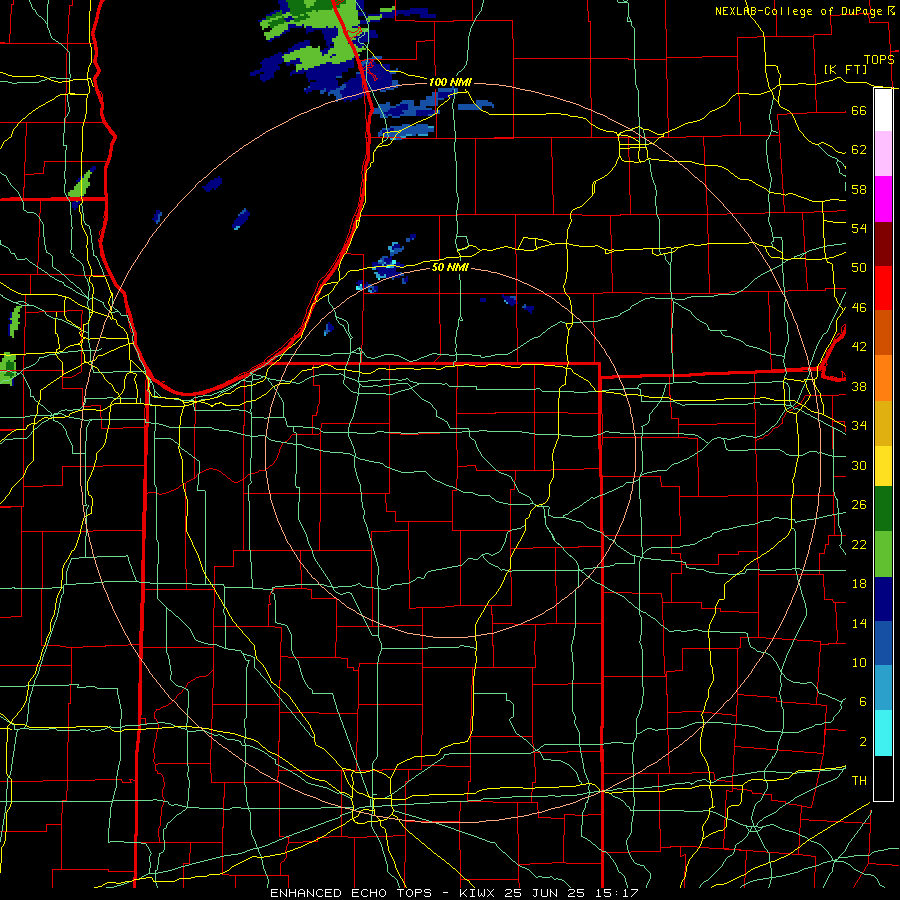Click the black TH swatch at the legend bottom
Viewport: 900px width, 900px height.
coord(883,778)
